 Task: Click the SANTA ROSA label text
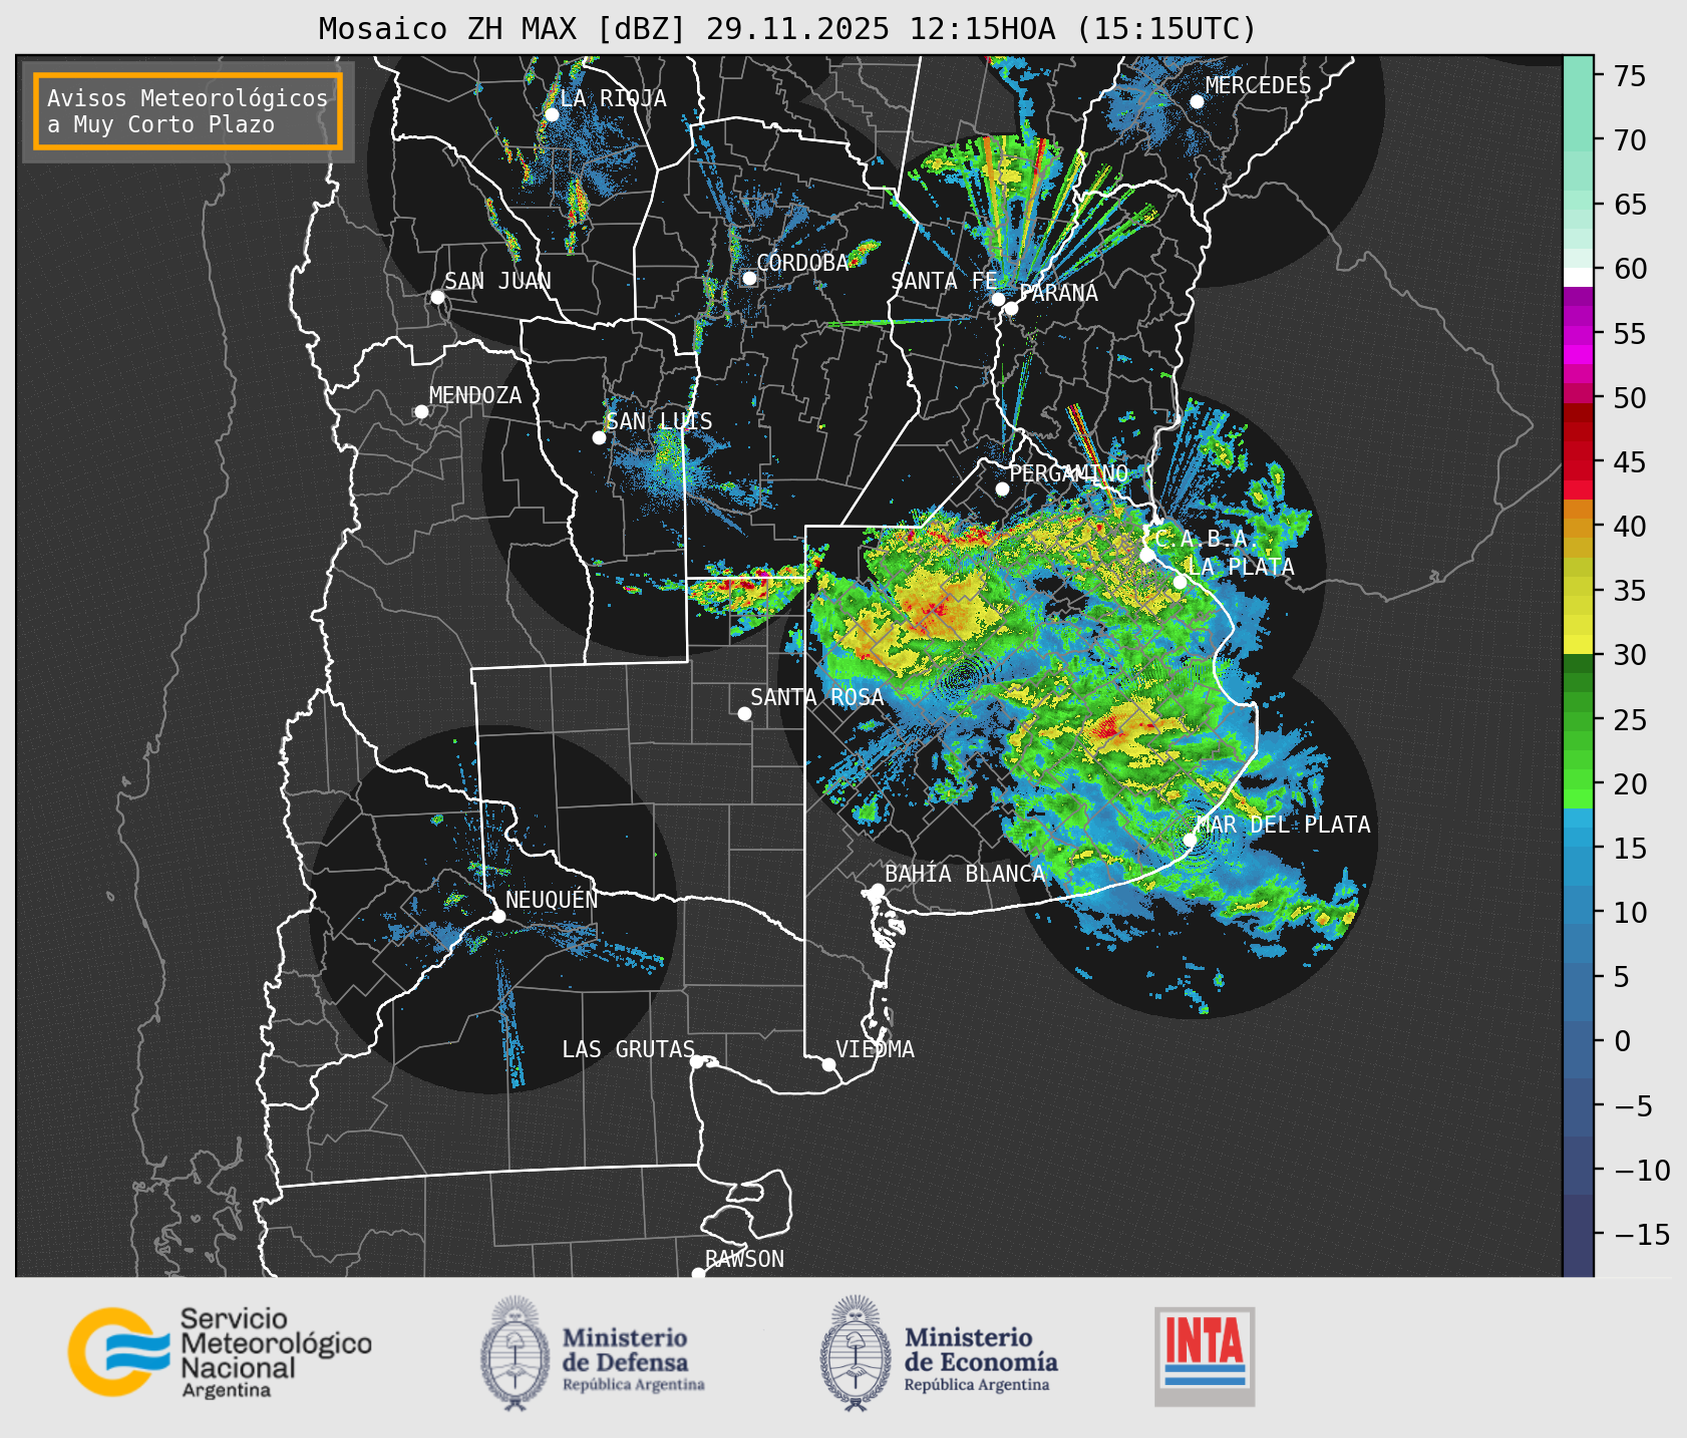(817, 697)
